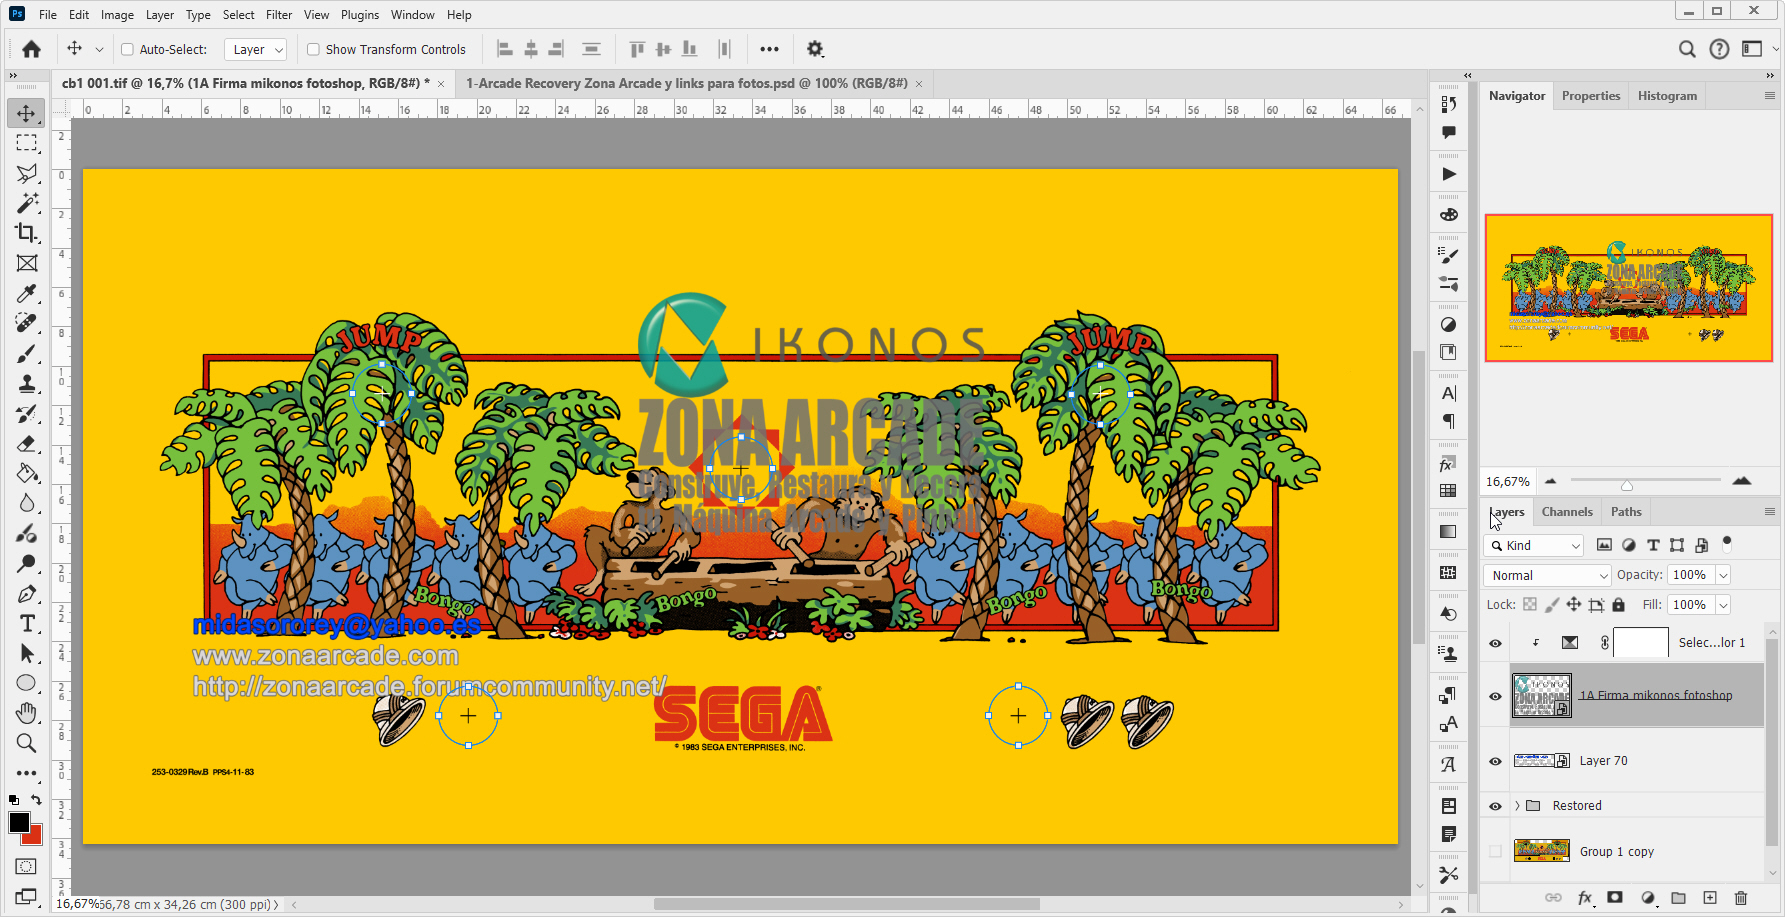Hide the 1A Firma mikonos fotoshop layer

[x=1495, y=696]
